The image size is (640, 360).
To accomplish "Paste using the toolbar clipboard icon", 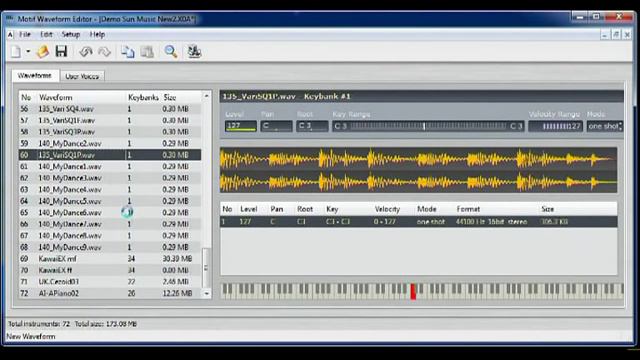I will (x=147, y=52).
